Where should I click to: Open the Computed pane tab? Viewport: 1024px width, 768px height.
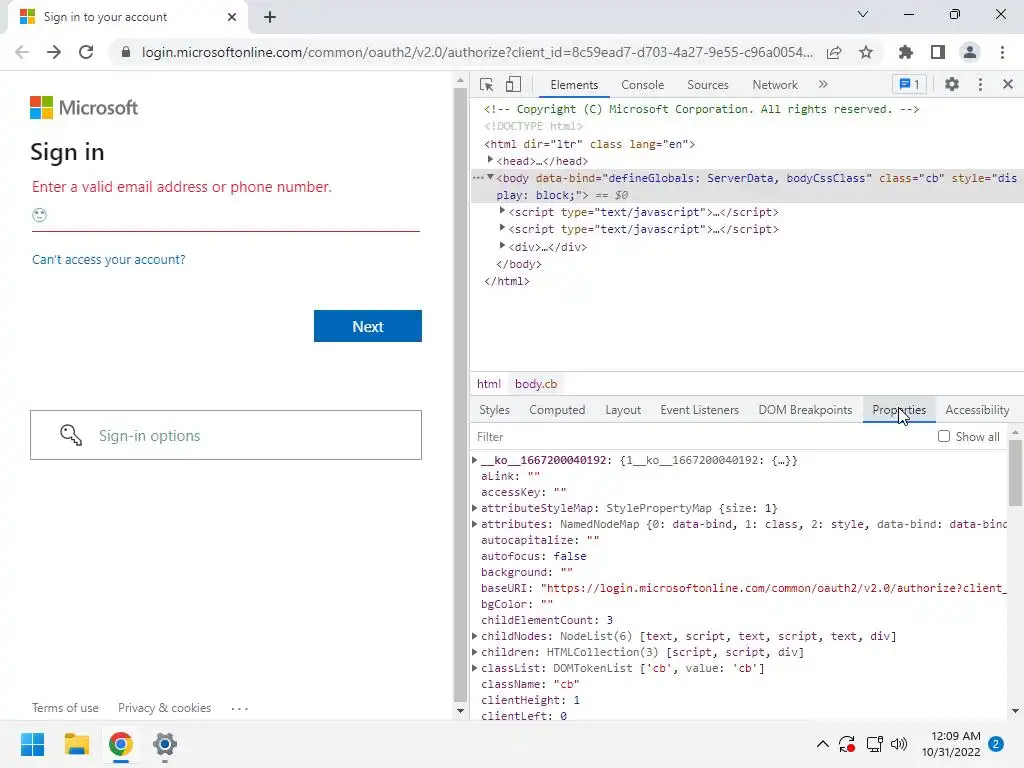(x=557, y=409)
